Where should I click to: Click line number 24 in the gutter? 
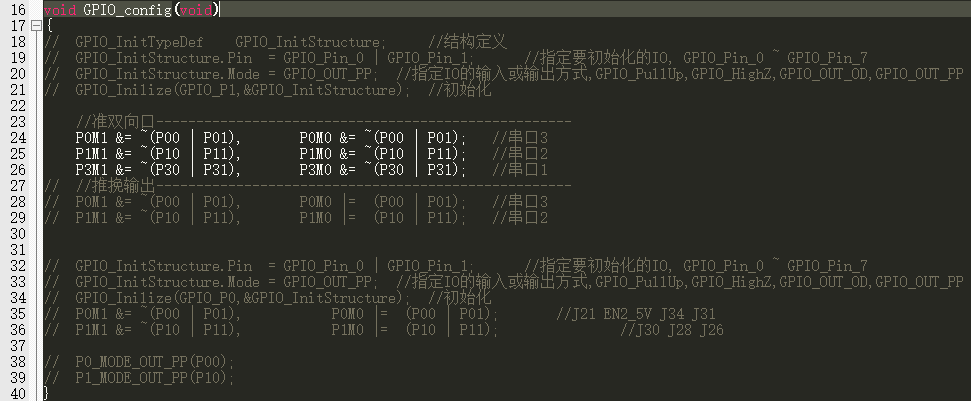tap(19, 138)
